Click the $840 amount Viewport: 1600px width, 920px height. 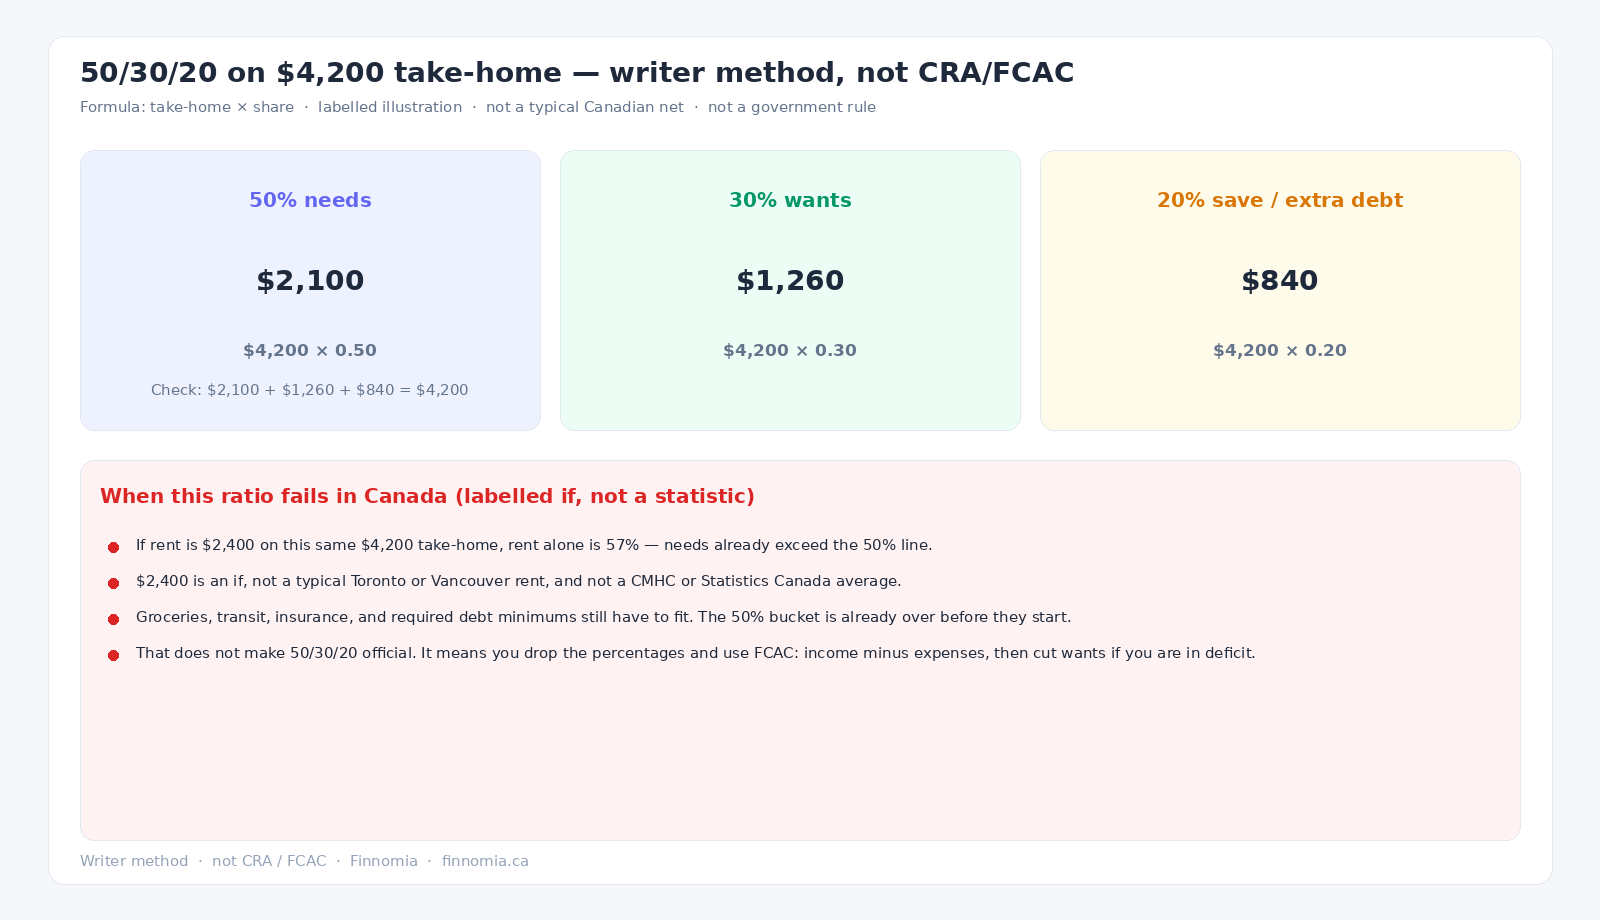(1280, 281)
